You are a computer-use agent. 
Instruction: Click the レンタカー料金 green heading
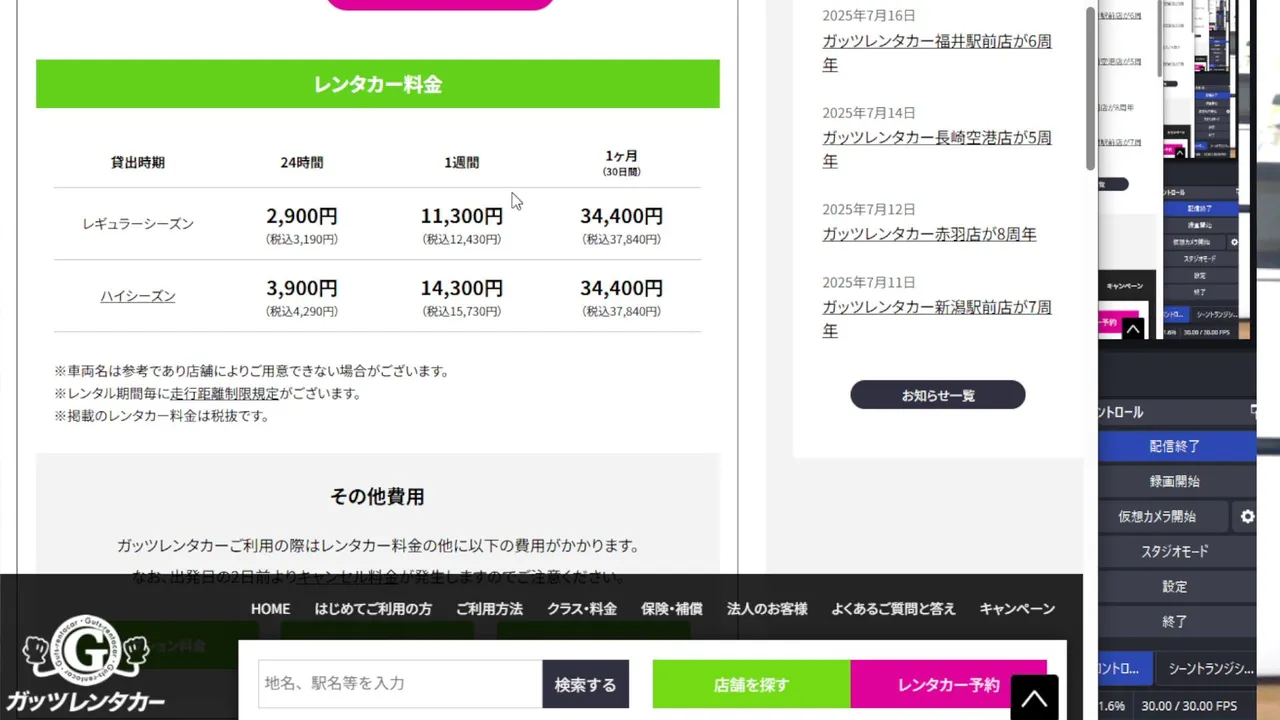[x=378, y=84]
